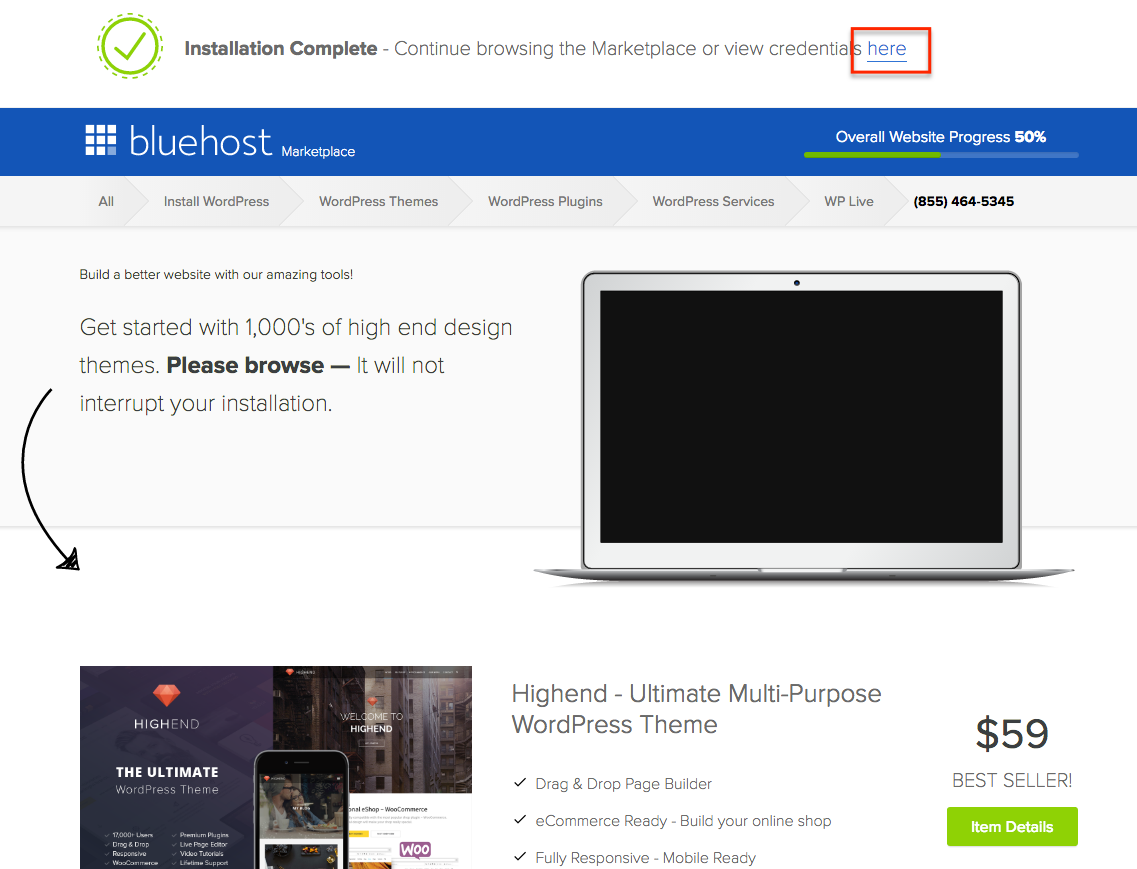
Task: Select the All tab
Action: pyautogui.click(x=106, y=202)
